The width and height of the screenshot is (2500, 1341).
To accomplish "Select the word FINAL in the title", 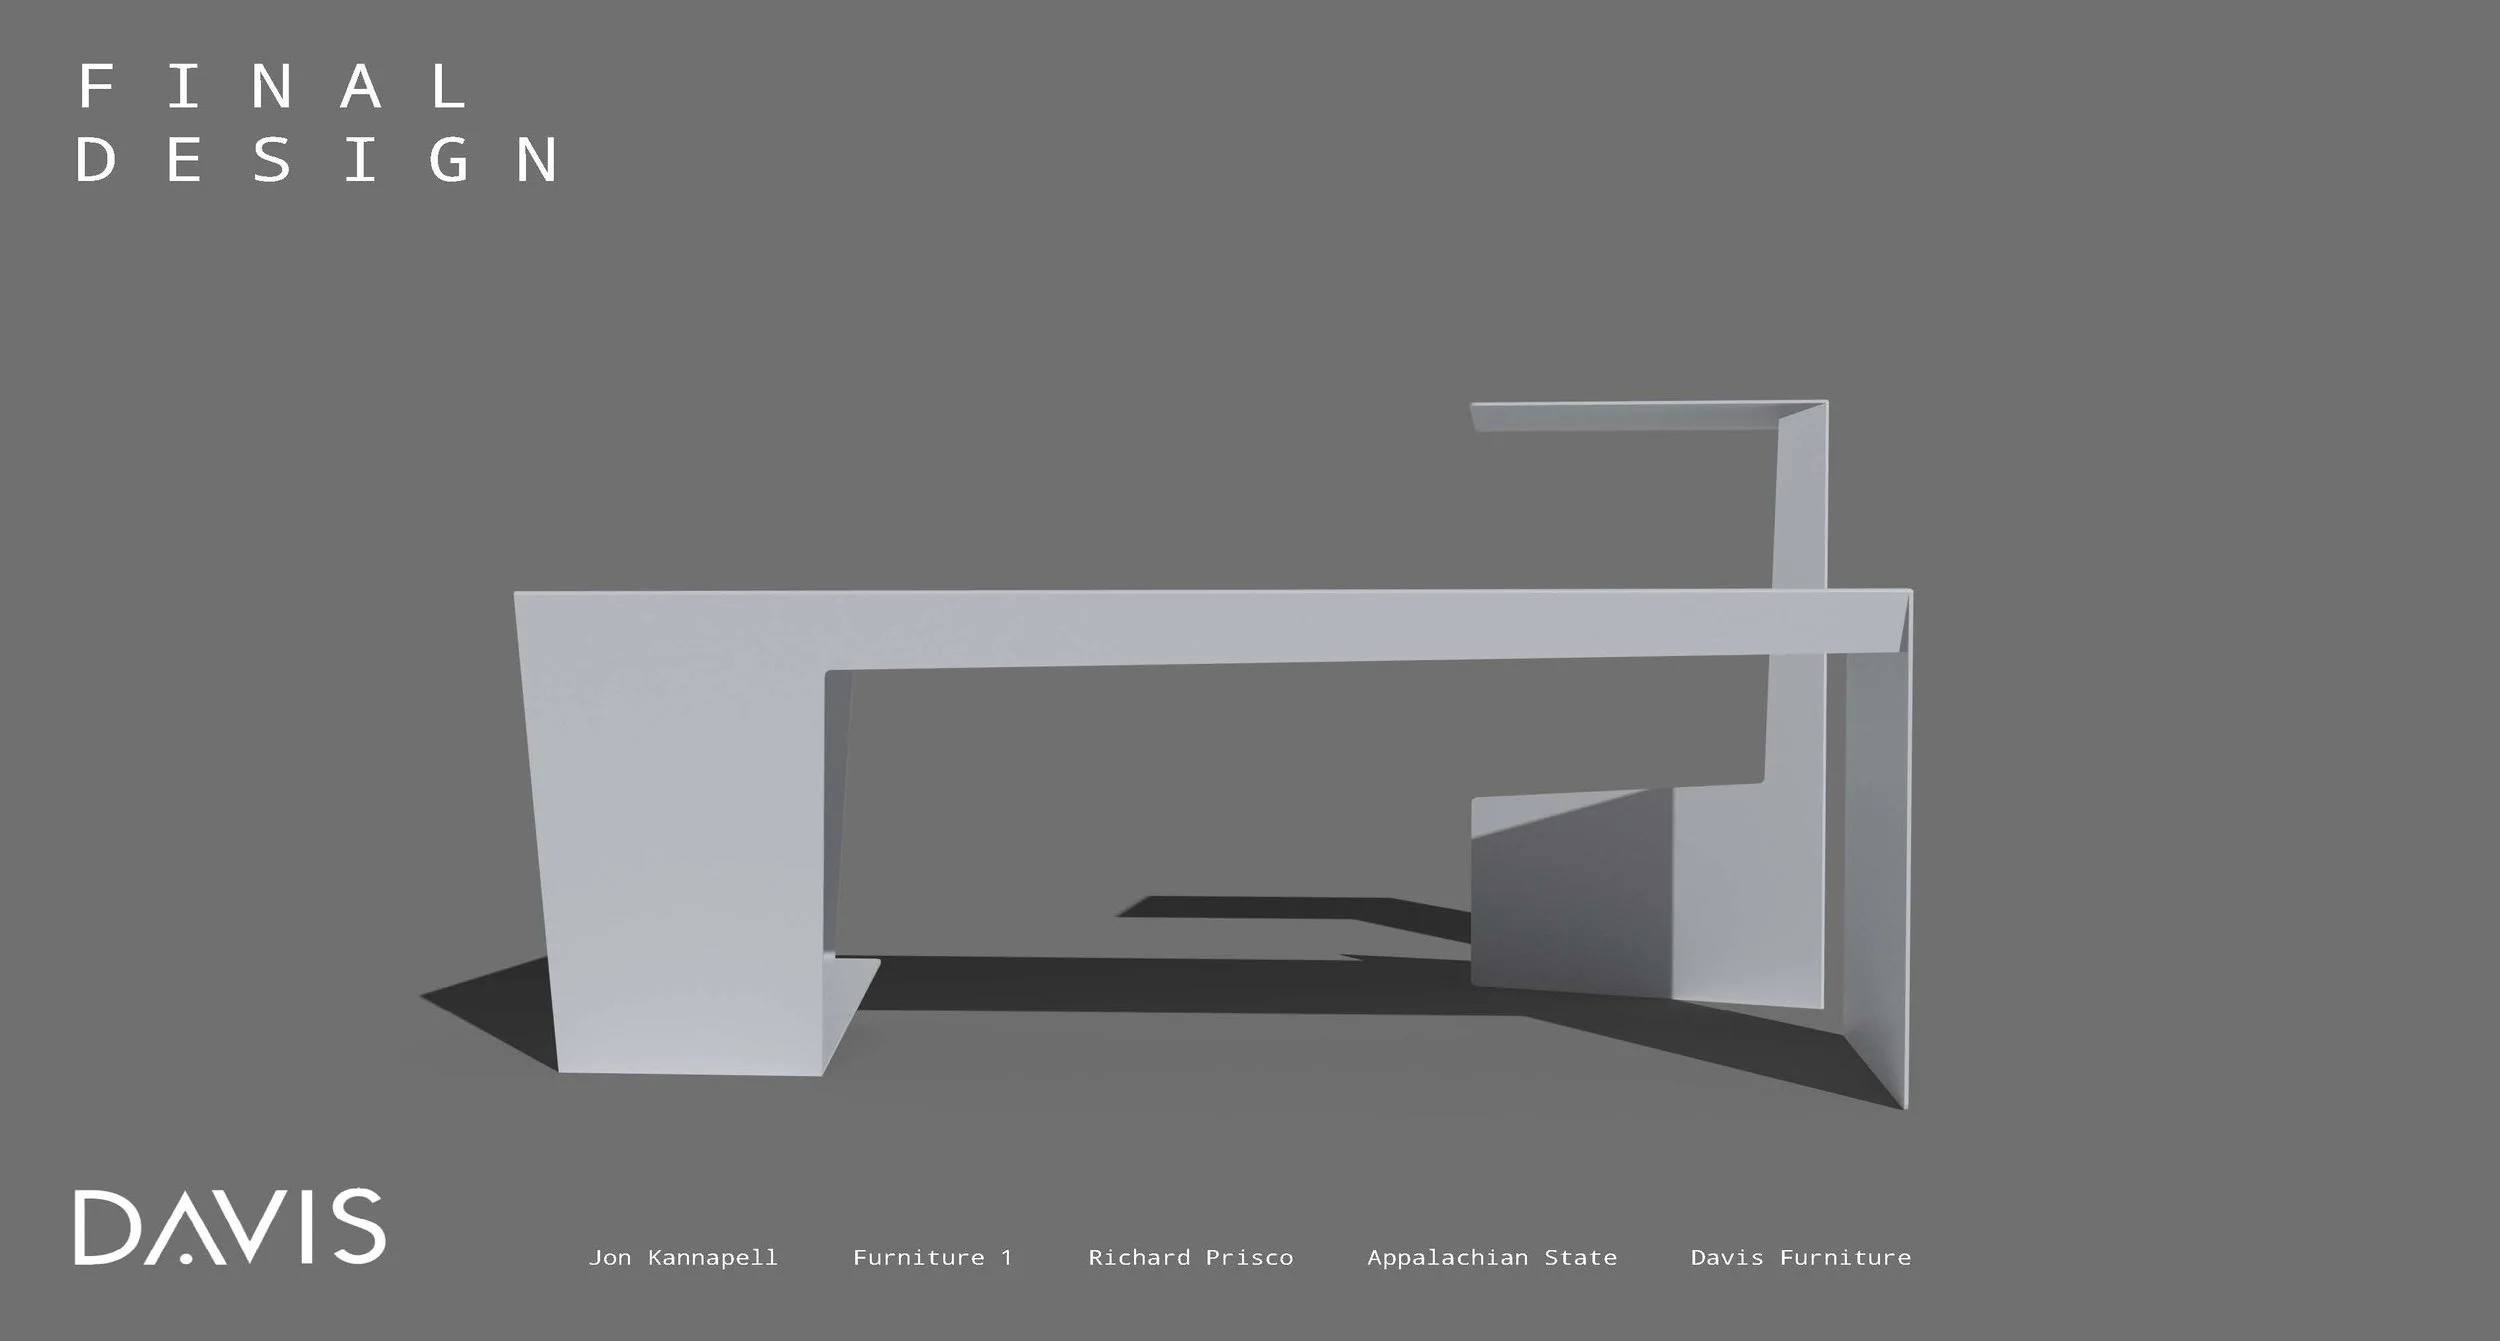I will (x=274, y=86).
